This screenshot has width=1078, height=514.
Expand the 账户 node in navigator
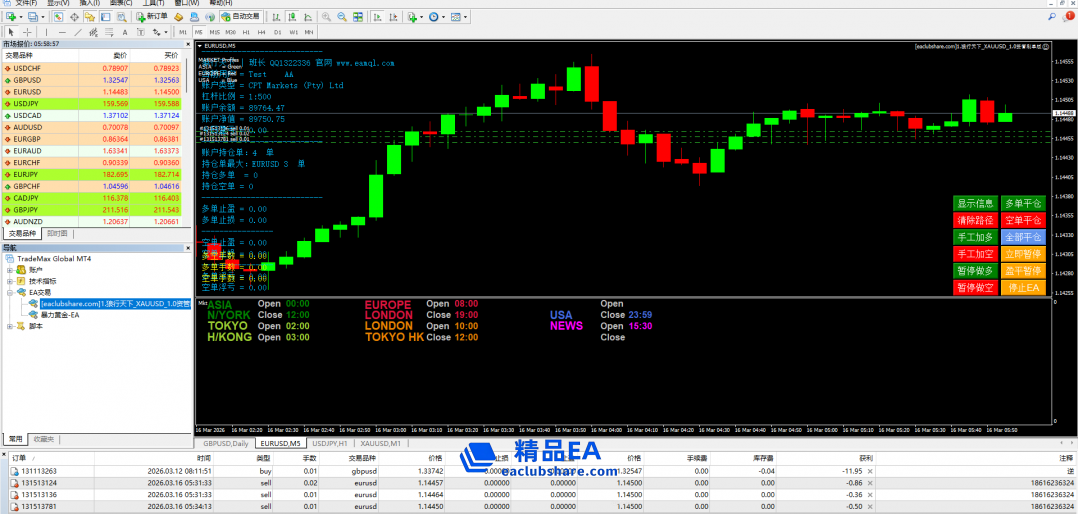(9, 269)
